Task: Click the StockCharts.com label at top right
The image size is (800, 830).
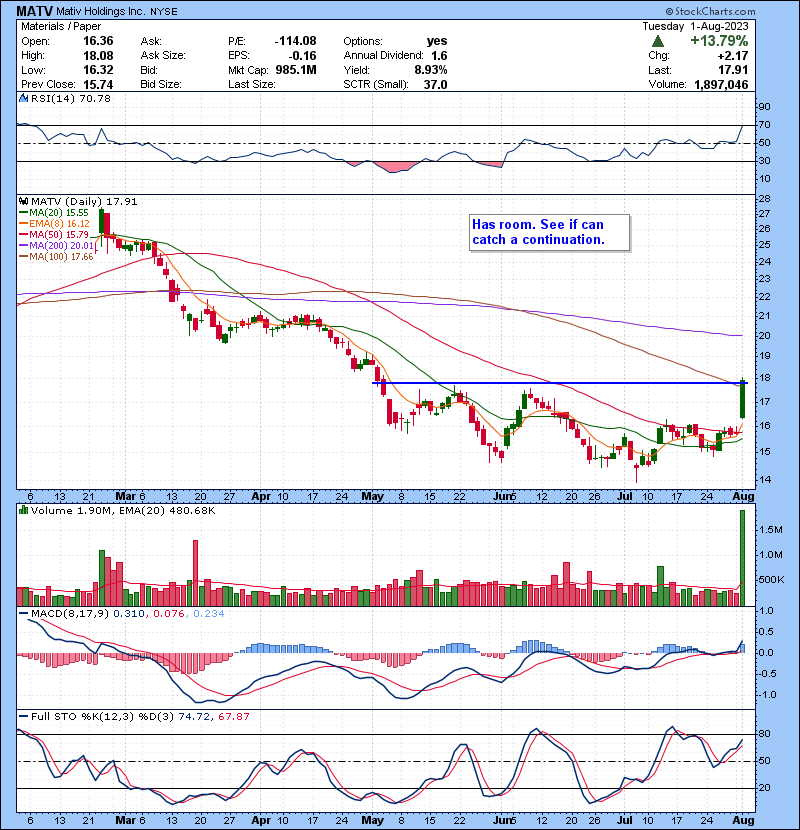Action: pyautogui.click(x=711, y=11)
